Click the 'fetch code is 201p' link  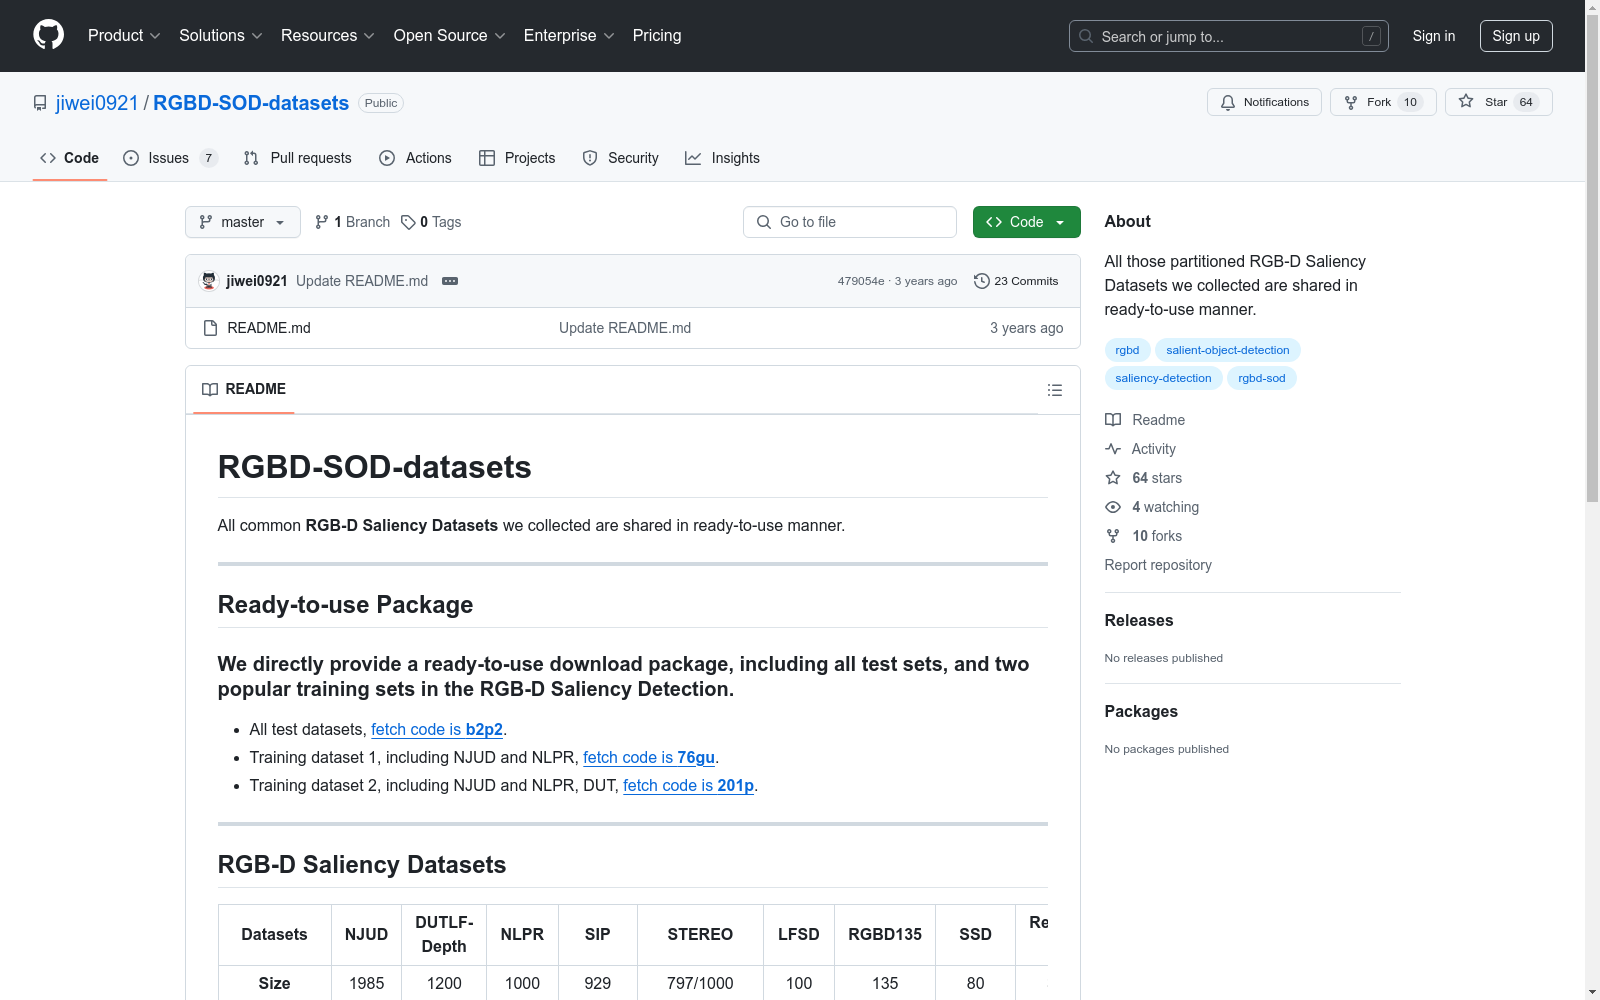point(688,786)
